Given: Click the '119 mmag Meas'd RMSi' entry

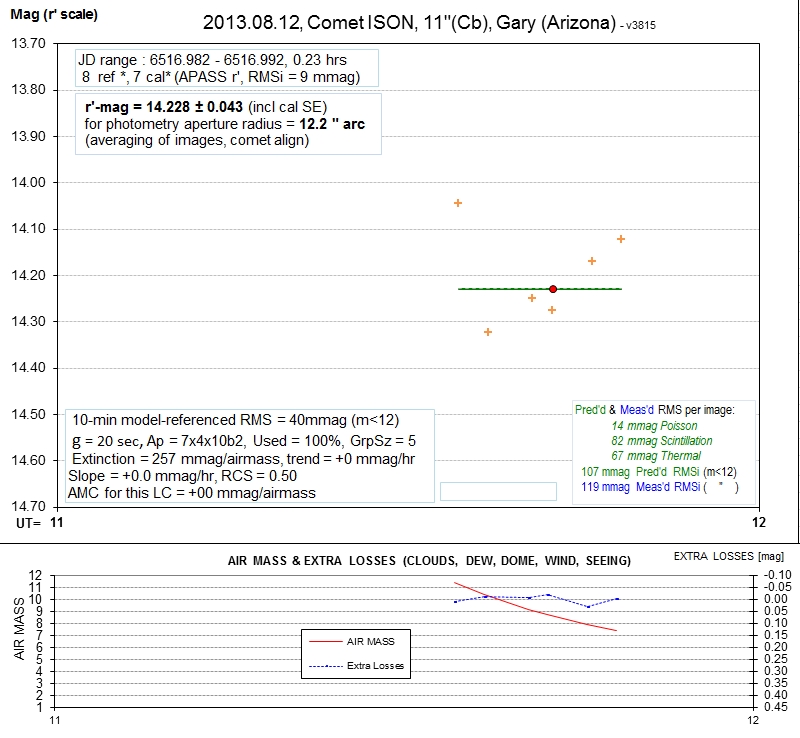Looking at the screenshot, I should pyautogui.click(x=660, y=487).
